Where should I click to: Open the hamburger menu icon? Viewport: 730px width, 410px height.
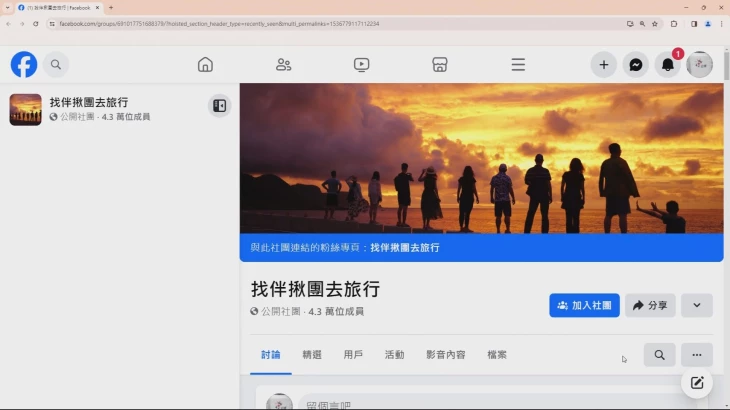pyautogui.click(x=518, y=64)
